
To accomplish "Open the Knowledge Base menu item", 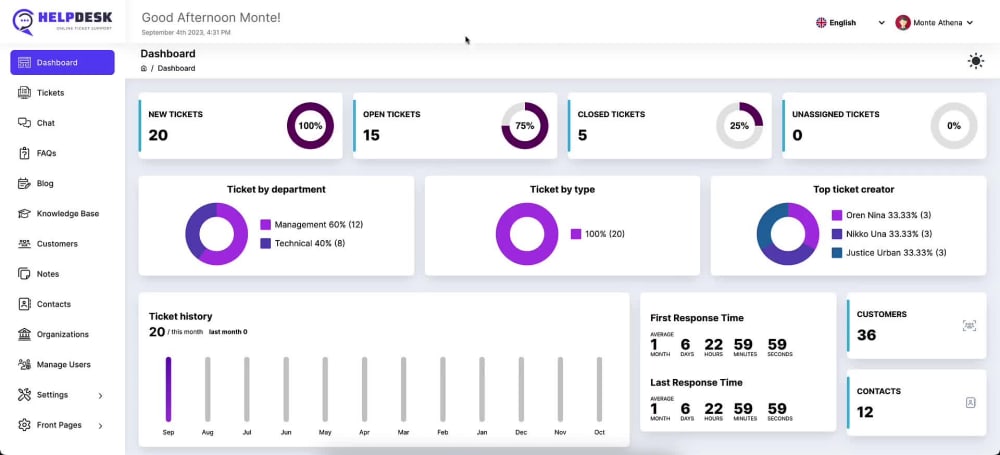I will click(62, 213).
